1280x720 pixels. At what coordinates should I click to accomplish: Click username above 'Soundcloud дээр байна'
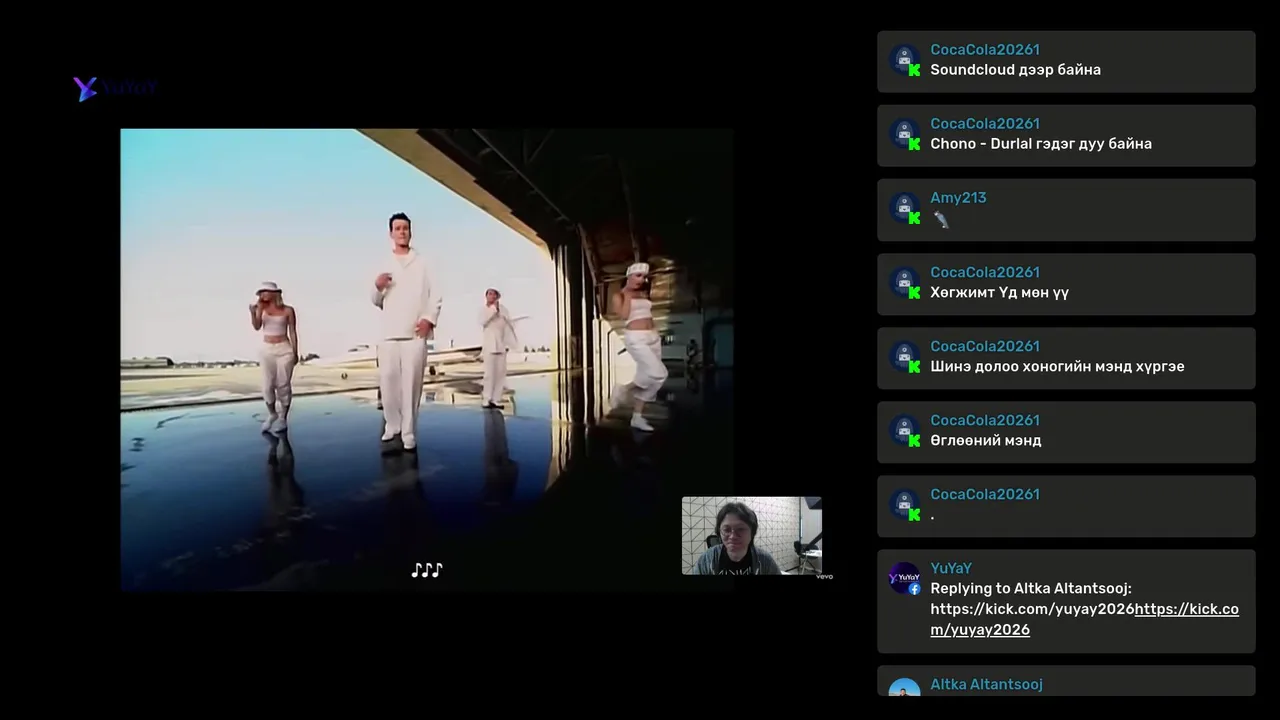(985, 49)
